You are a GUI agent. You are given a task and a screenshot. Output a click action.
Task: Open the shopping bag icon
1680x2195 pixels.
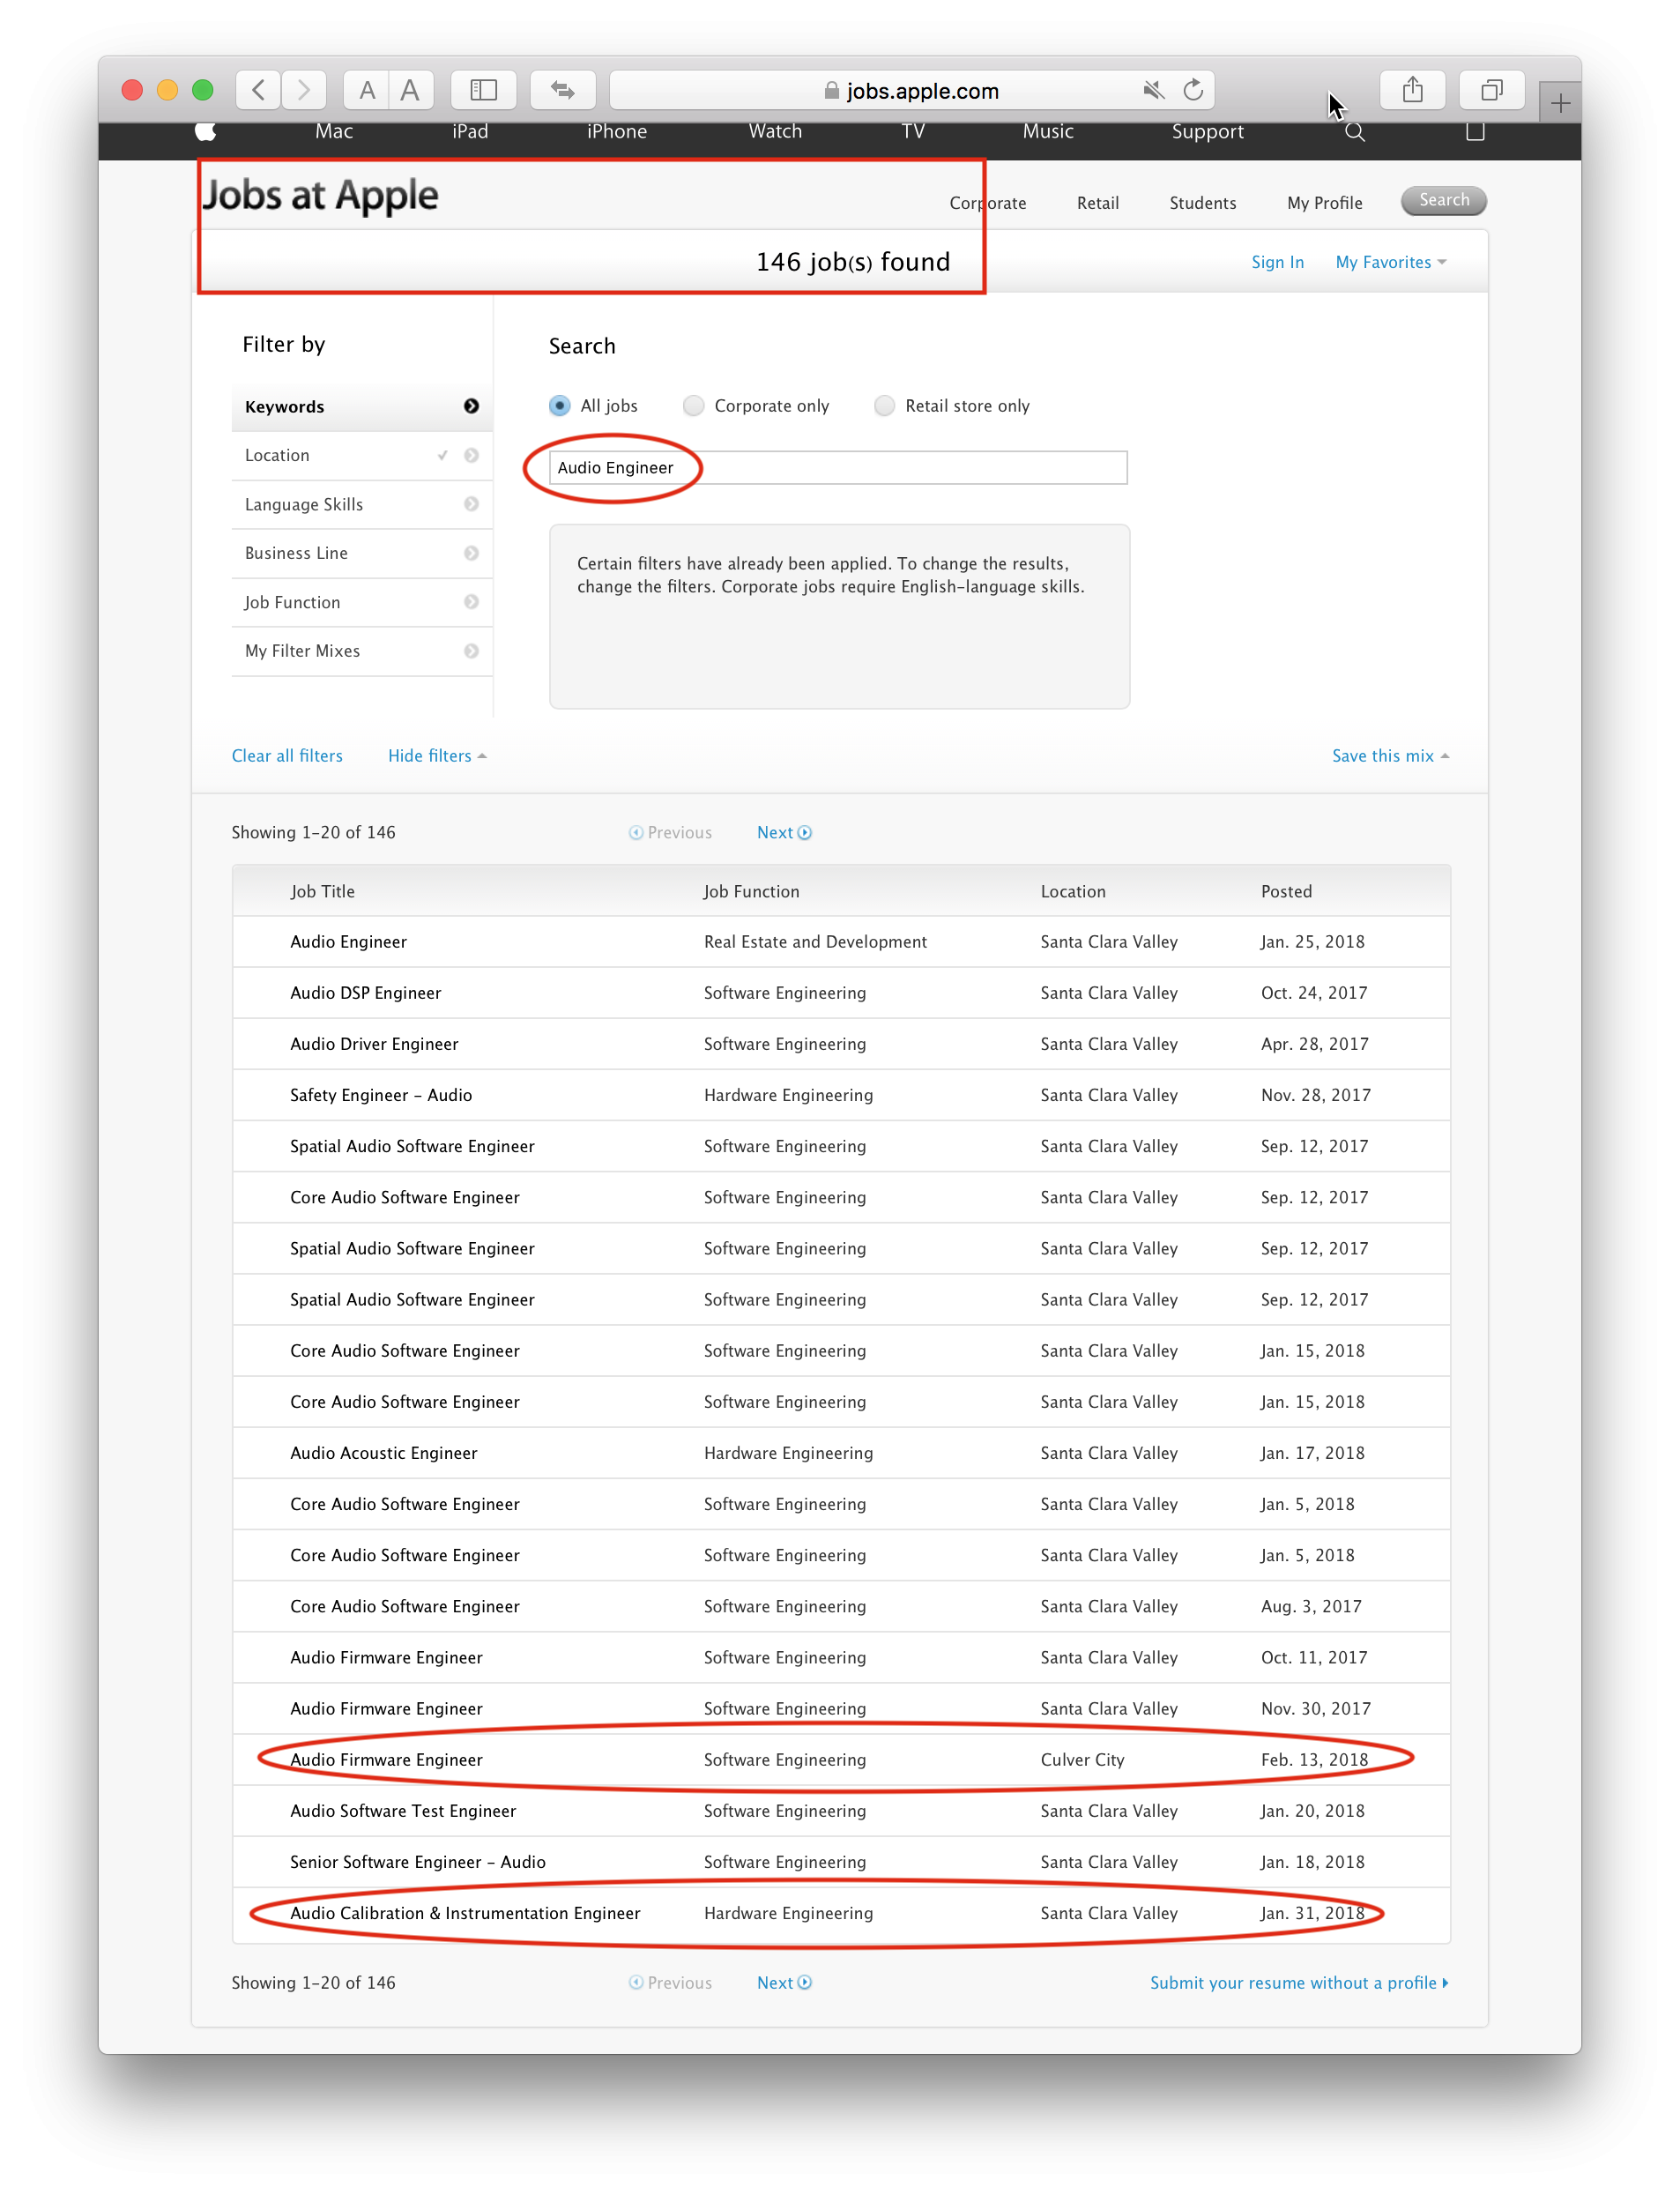pyautogui.click(x=1474, y=132)
